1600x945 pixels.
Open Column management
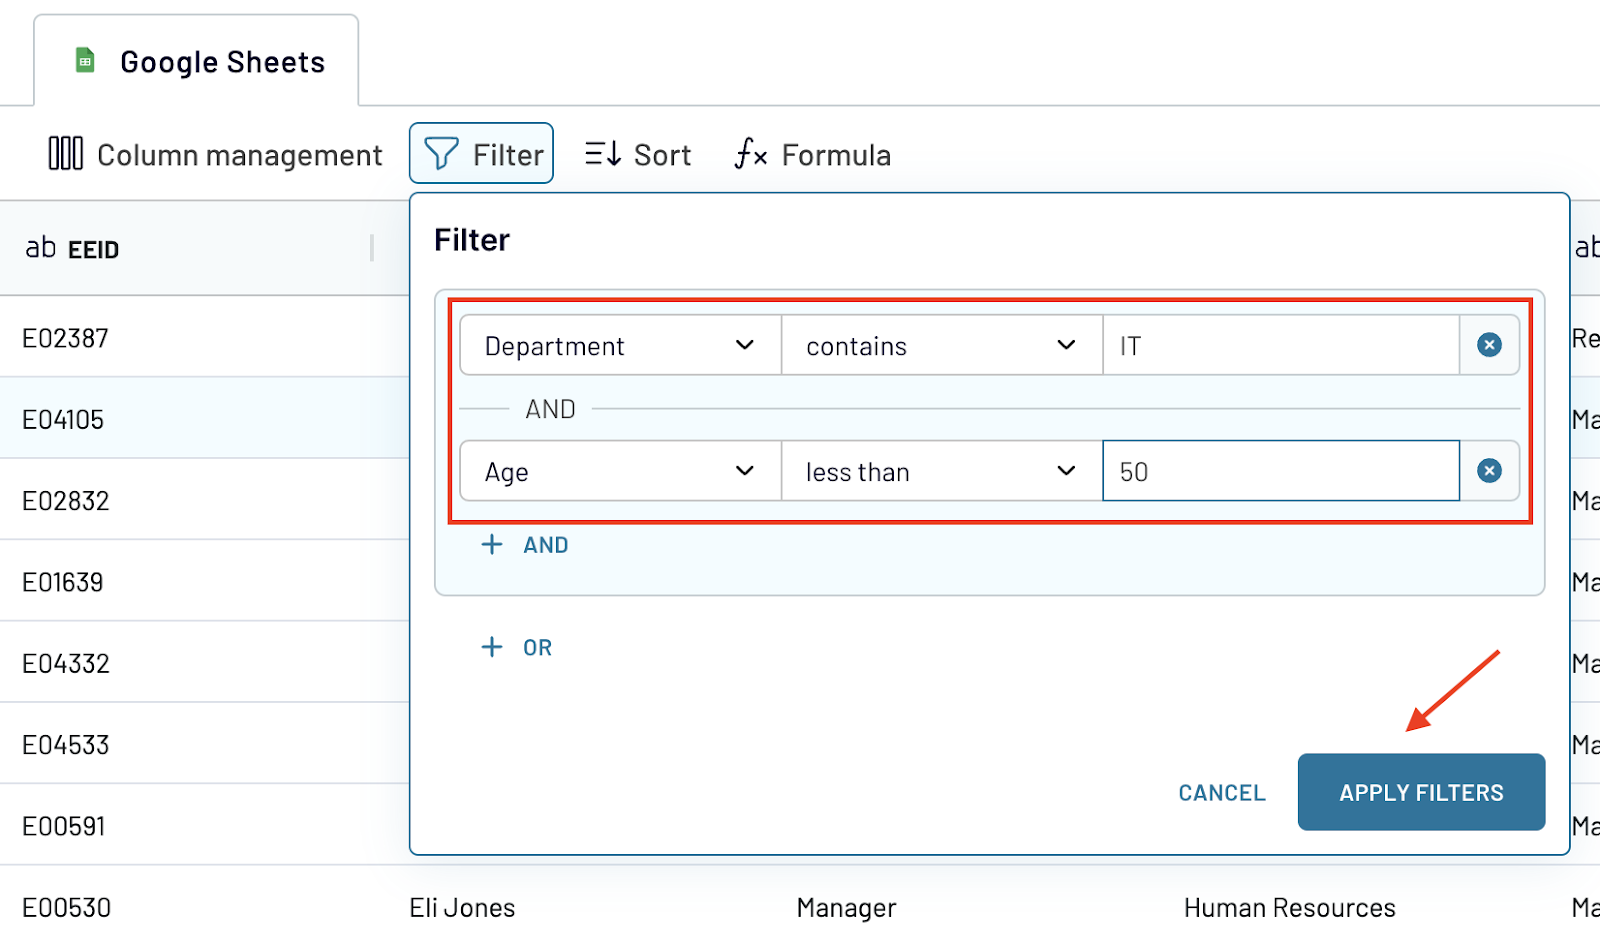tap(65, 153)
